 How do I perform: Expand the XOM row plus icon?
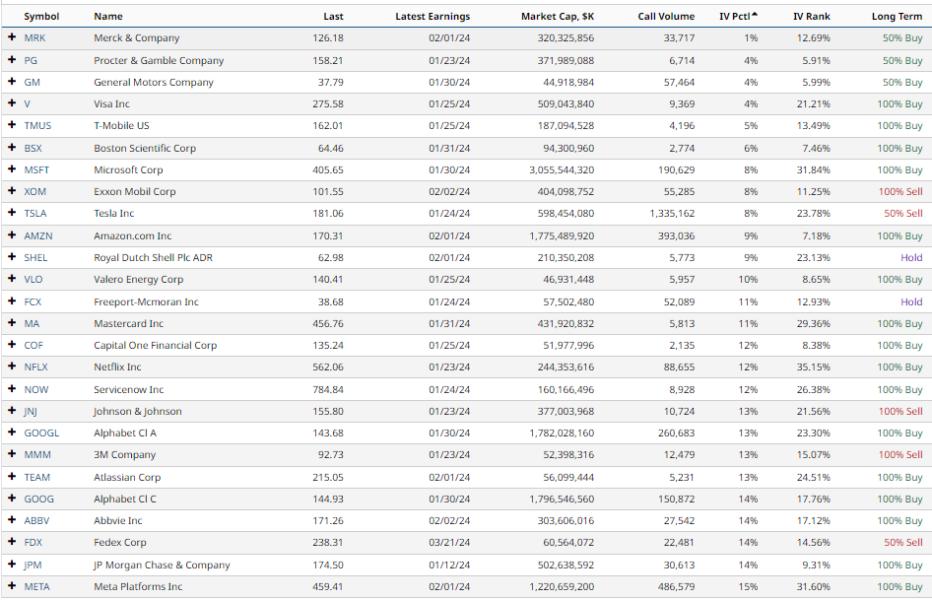click(12, 191)
